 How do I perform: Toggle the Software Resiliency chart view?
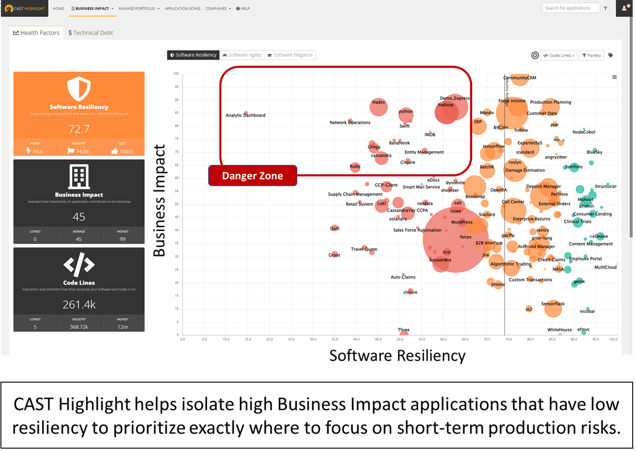[193, 55]
